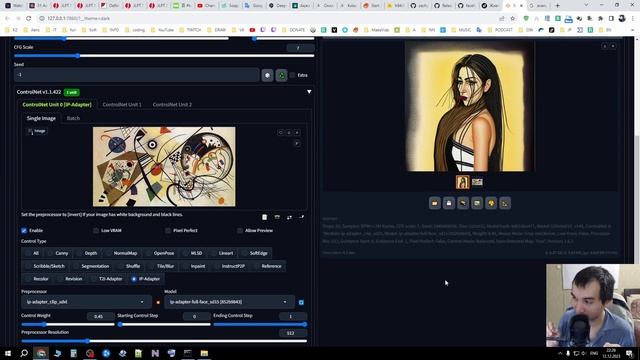Select Reference control type
640x360 pixels.
point(267,266)
